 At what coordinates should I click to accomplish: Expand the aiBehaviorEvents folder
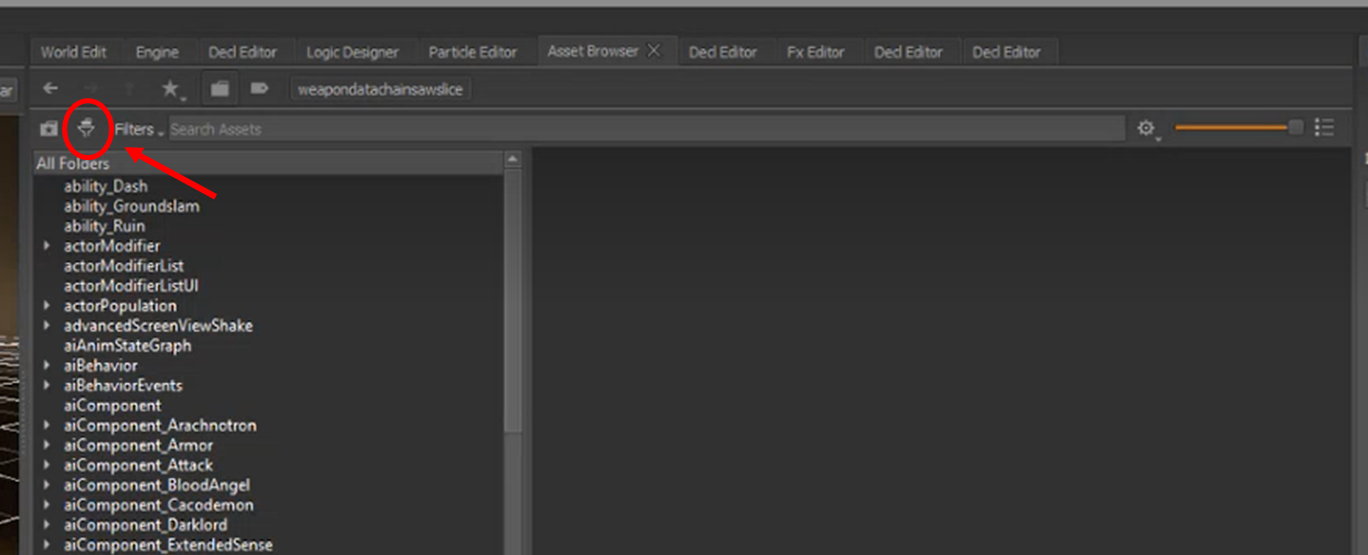(46, 385)
